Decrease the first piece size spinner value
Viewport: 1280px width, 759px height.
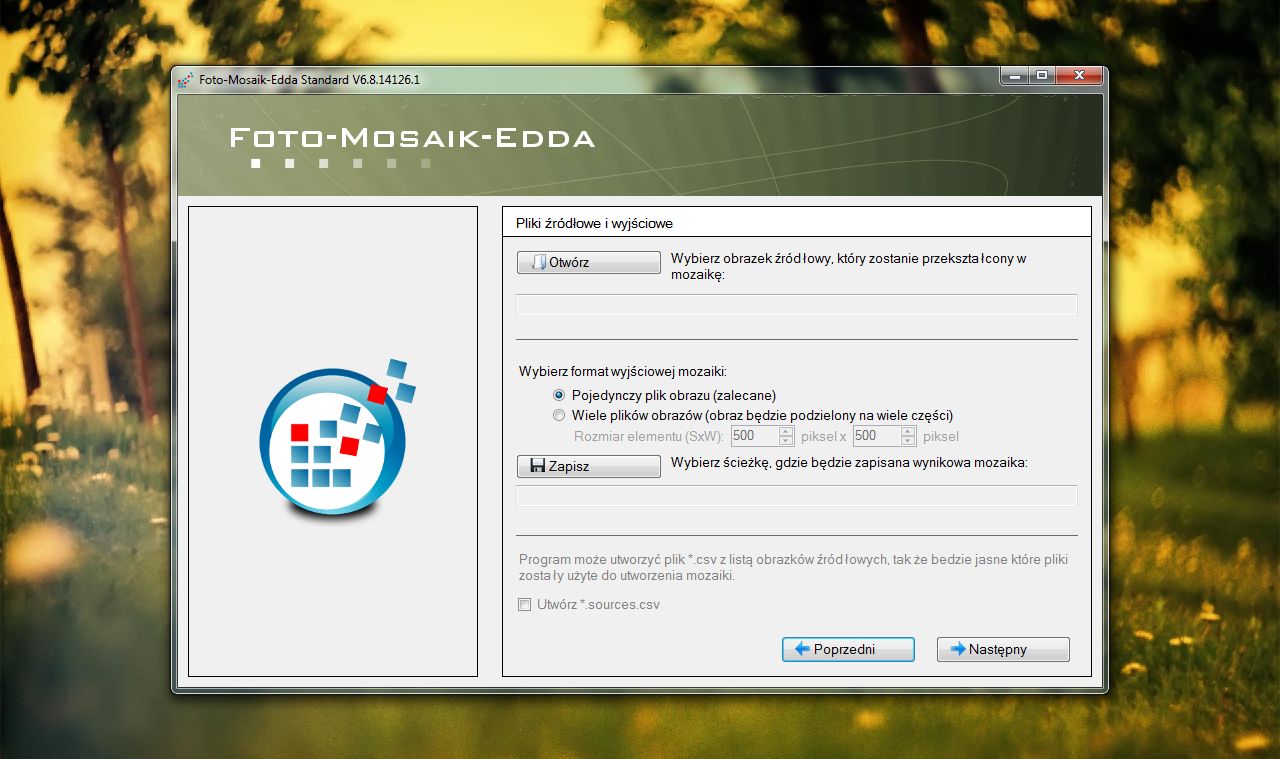click(786, 441)
